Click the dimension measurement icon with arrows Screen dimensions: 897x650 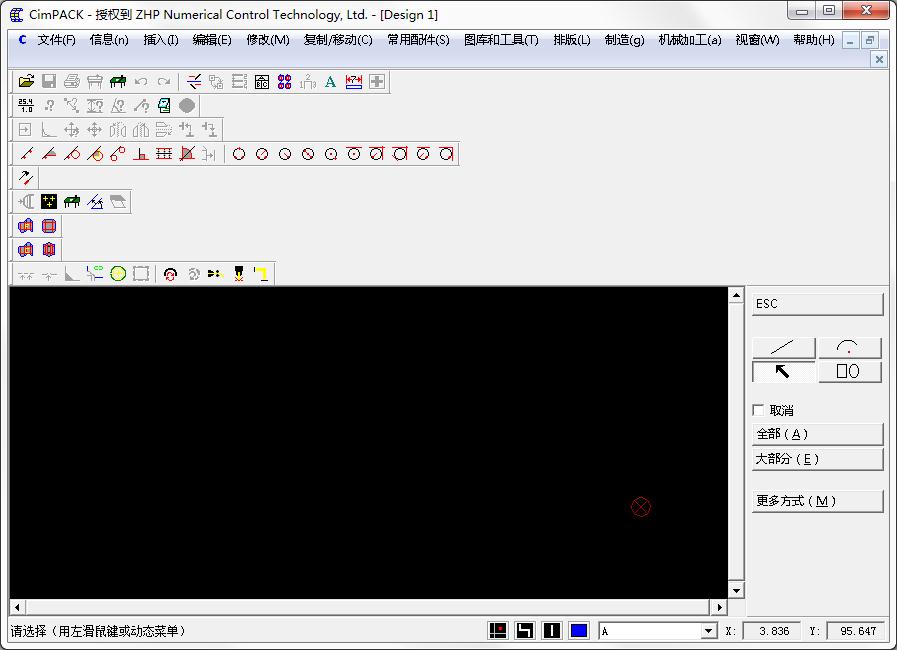click(x=354, y=82)
